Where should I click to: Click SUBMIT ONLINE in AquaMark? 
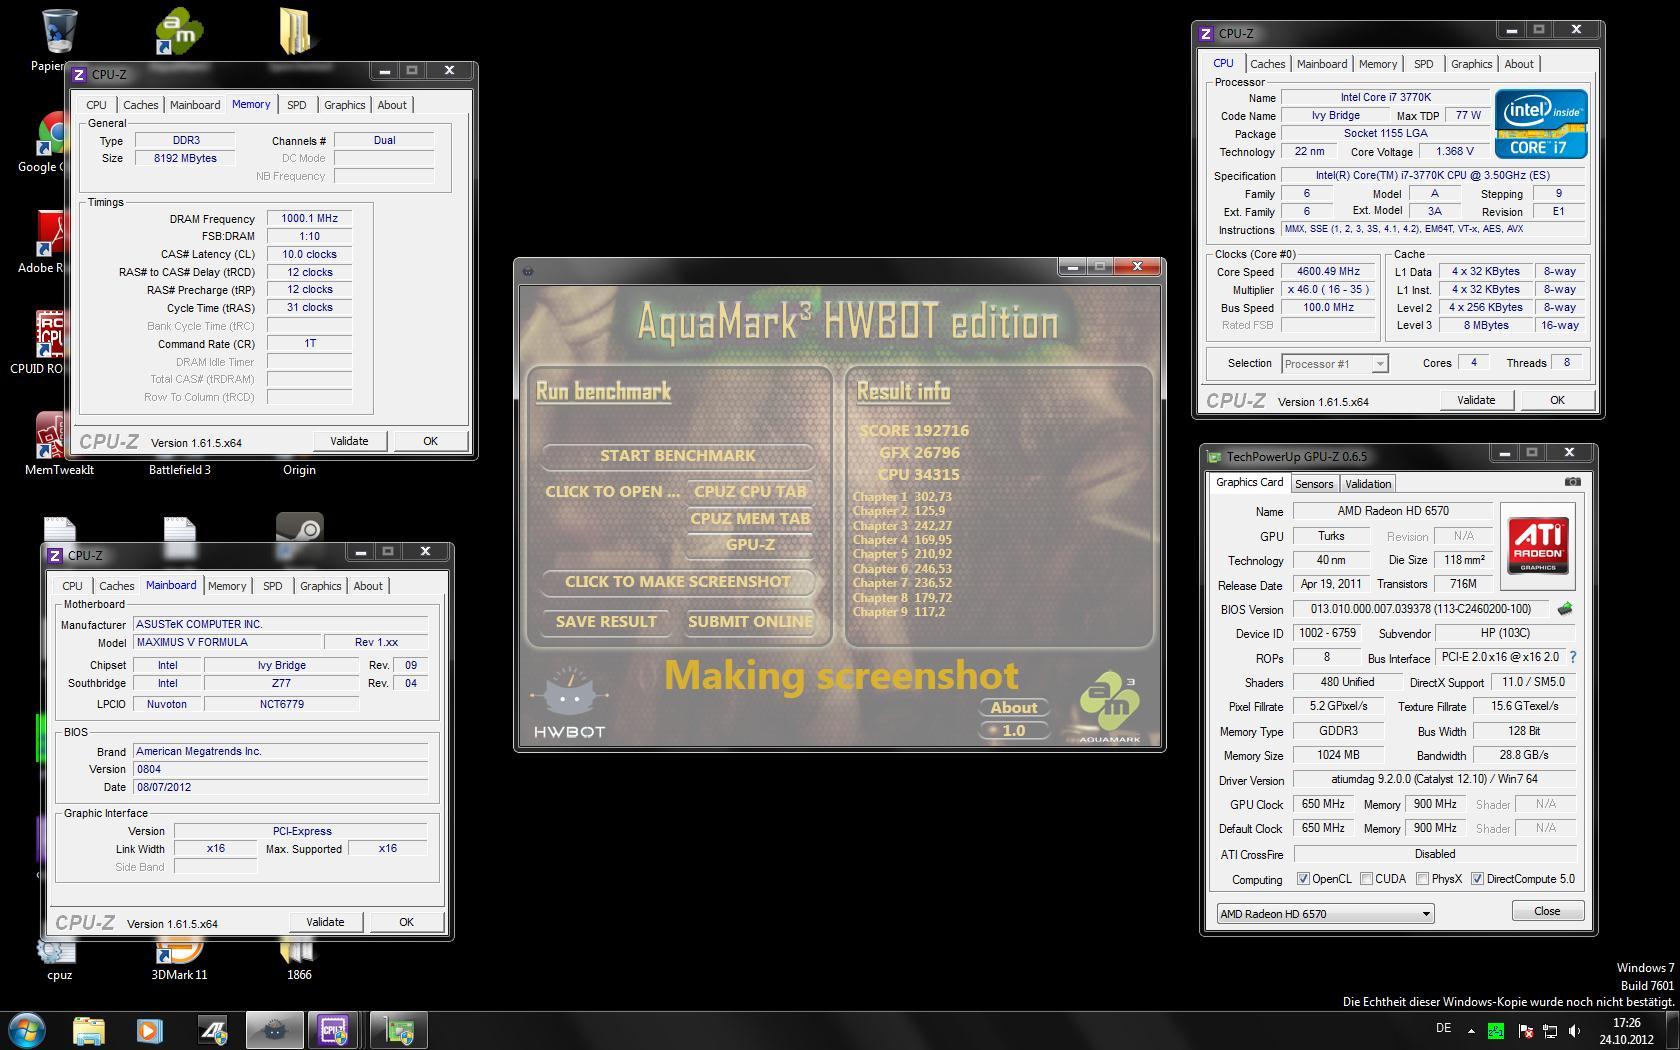point(750,622)
